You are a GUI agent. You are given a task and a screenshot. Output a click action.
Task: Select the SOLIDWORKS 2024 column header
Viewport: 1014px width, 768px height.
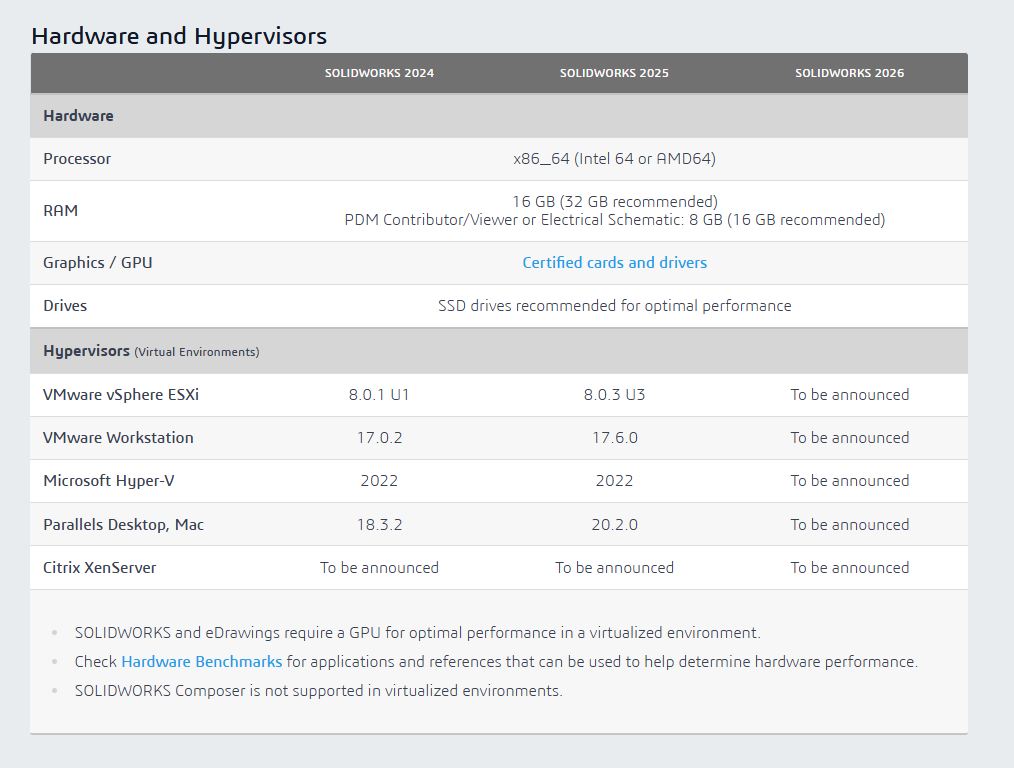click(x=379, y=72)
